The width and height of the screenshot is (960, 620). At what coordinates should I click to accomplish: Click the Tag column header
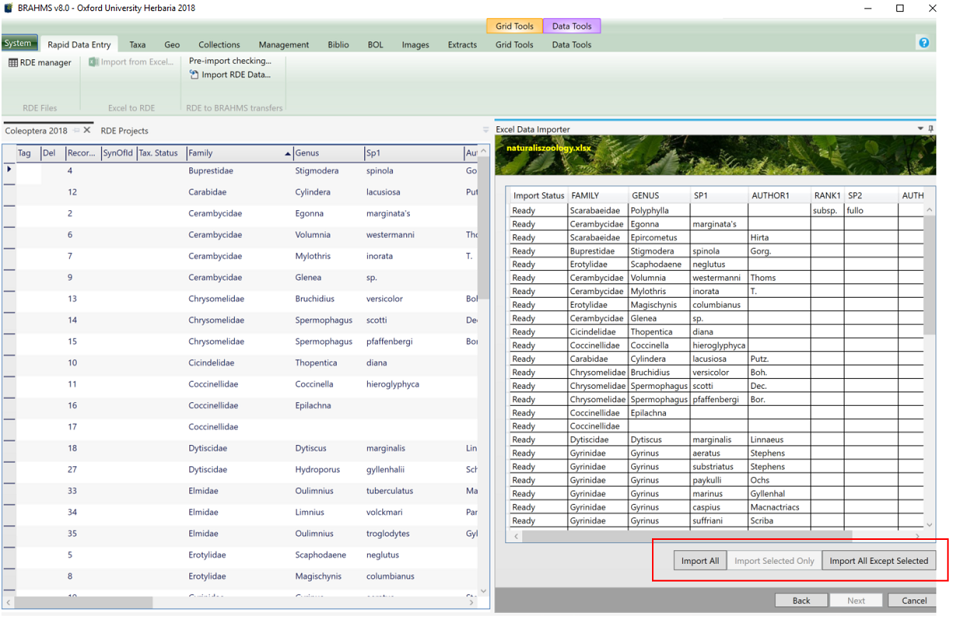point(28,153)
